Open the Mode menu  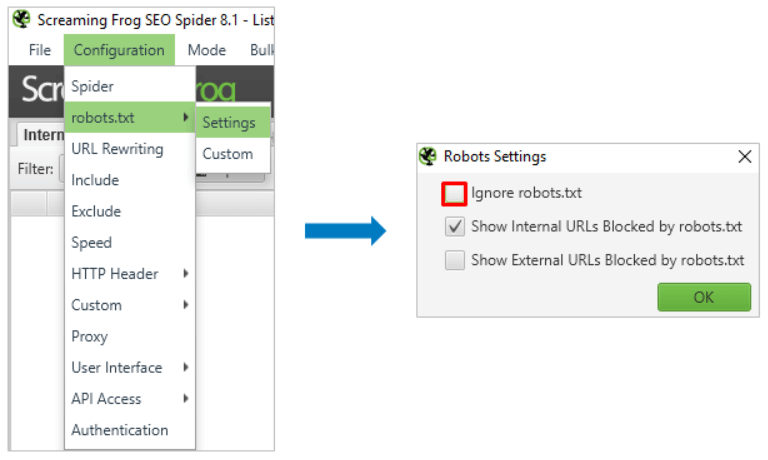click(207, 50)
